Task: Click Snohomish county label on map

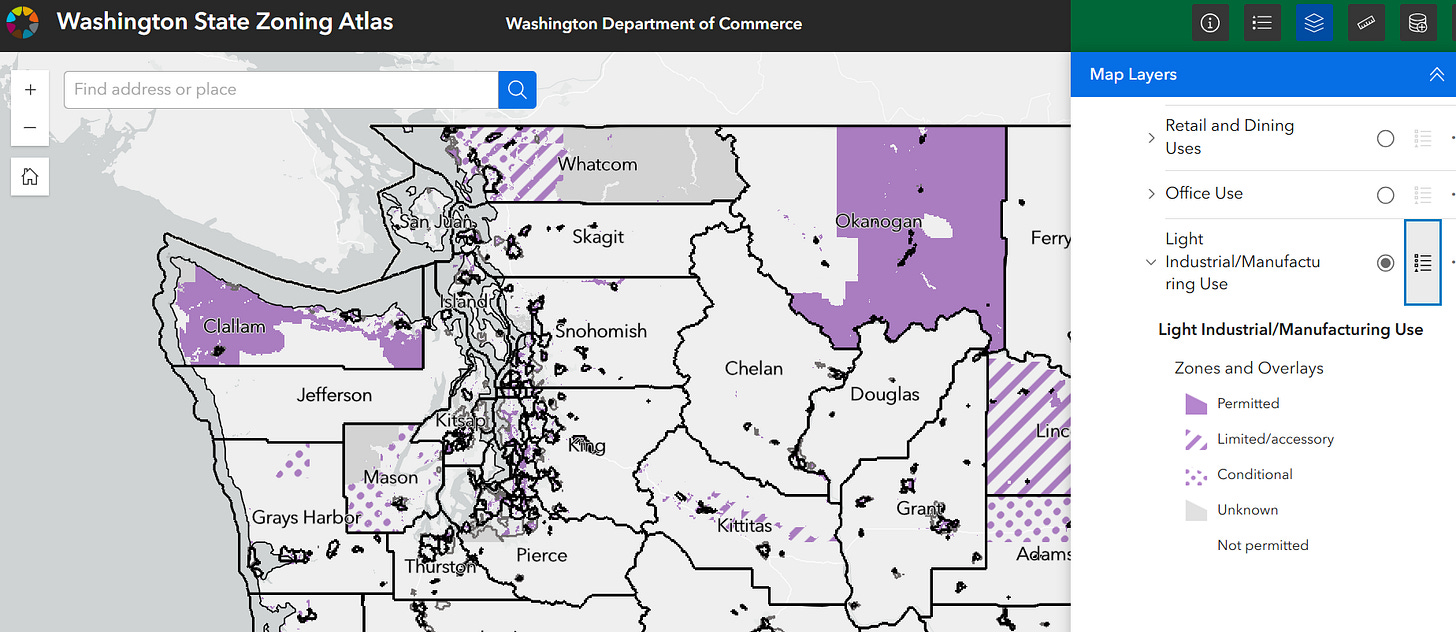Action: click(x=601, y=331)
